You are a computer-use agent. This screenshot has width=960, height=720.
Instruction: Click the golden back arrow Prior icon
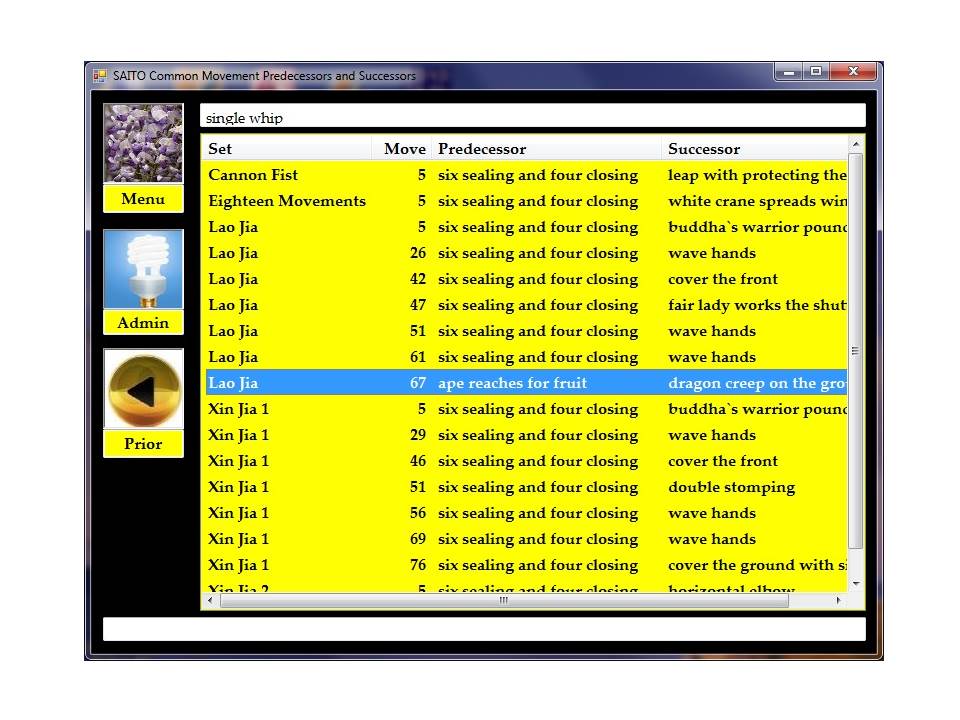tap(143, 390)
